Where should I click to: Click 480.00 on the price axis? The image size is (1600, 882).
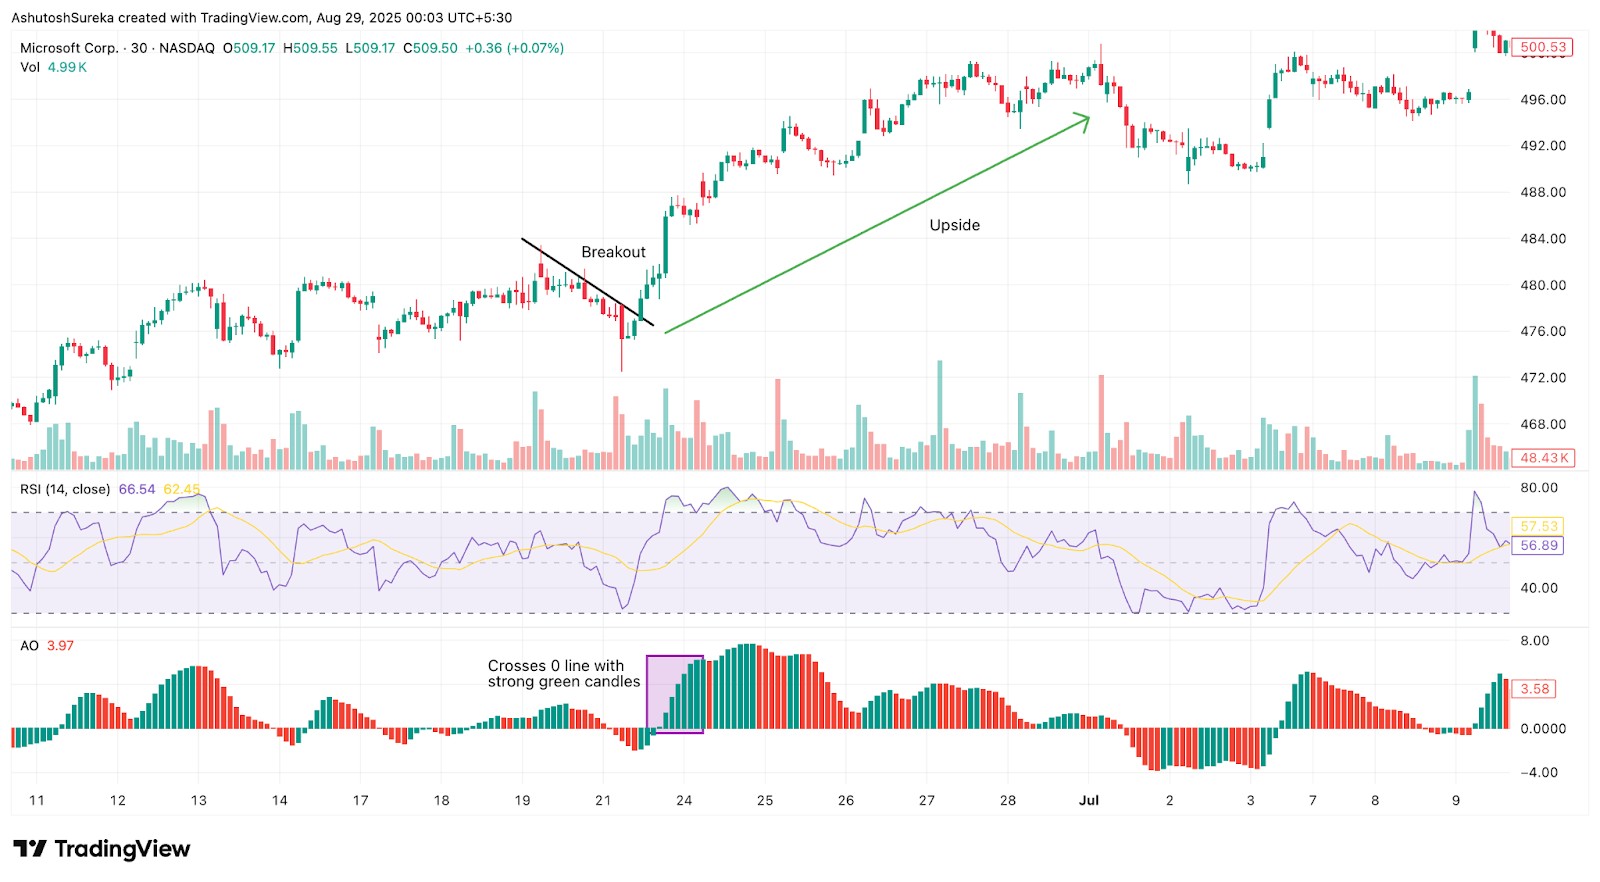(1543, 285)
